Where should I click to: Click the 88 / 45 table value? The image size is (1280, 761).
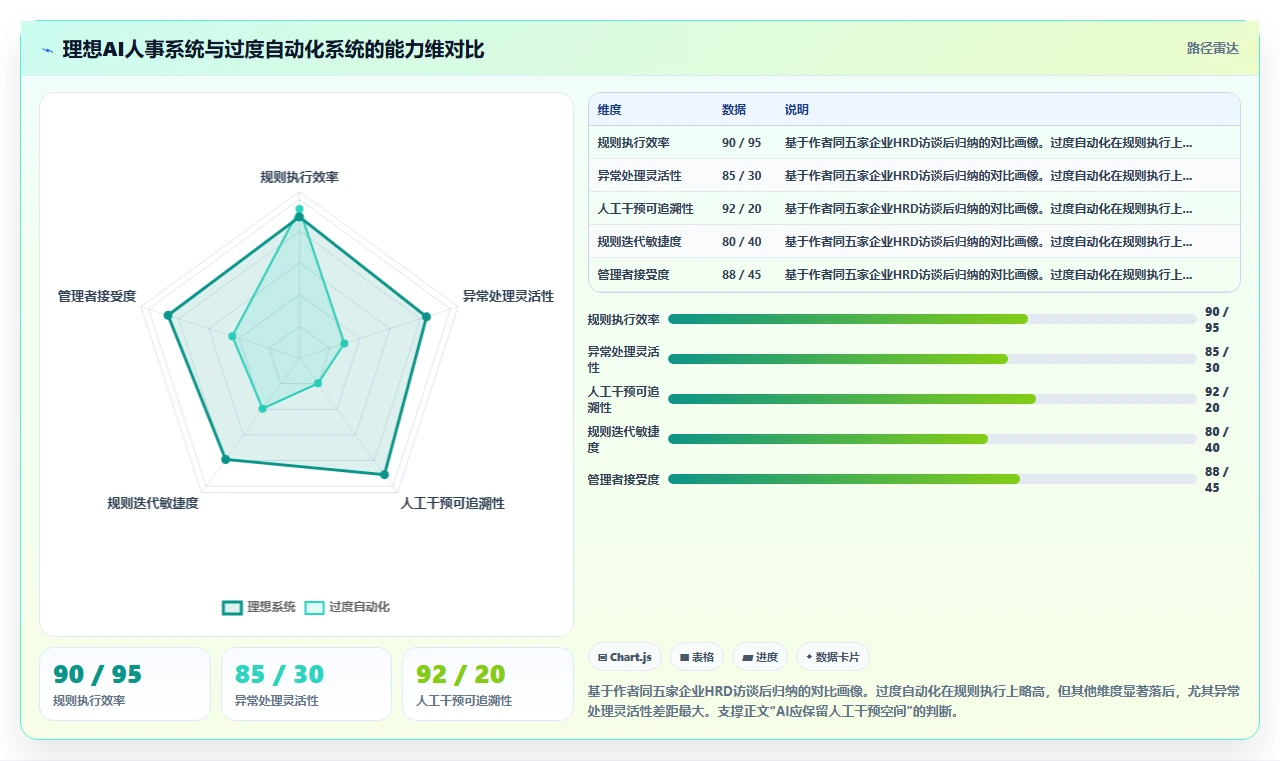point(742,275)
